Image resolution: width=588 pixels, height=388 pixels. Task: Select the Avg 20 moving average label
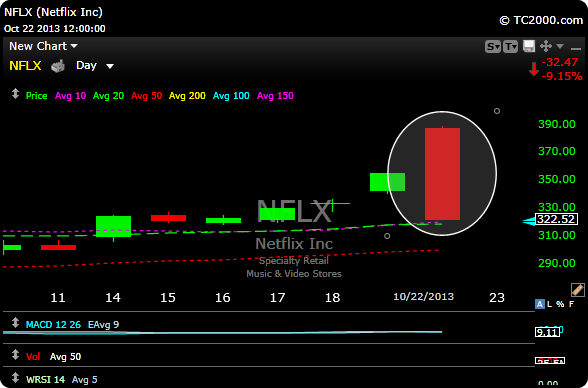[x=108, y=96]
